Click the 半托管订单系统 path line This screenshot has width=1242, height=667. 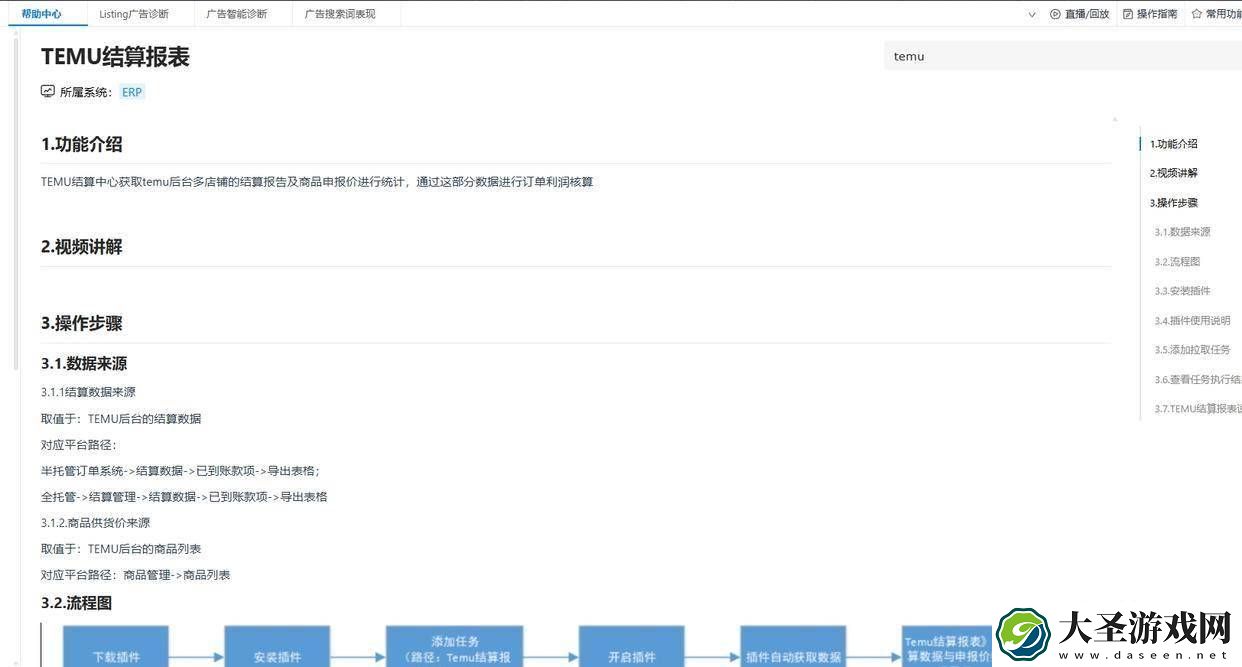click(180, 471)
